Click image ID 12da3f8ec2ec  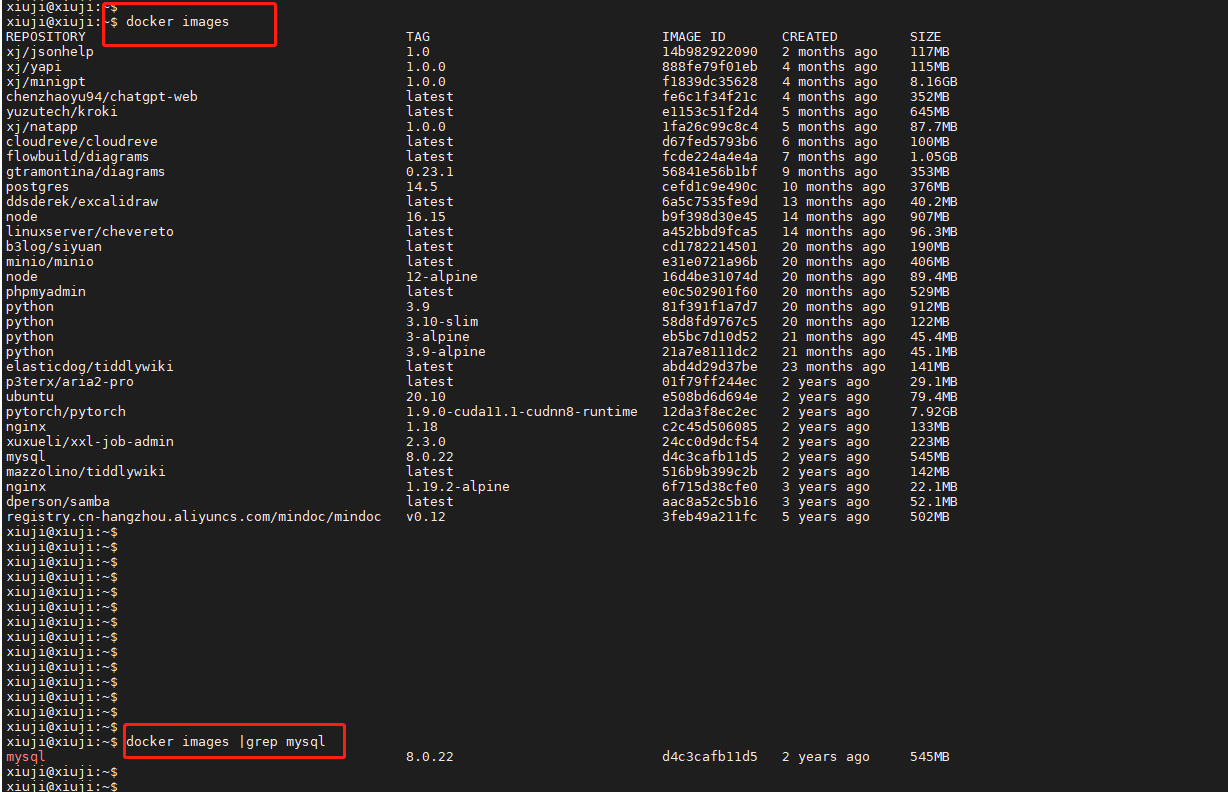pyautogui.click(x=710, y=411)
